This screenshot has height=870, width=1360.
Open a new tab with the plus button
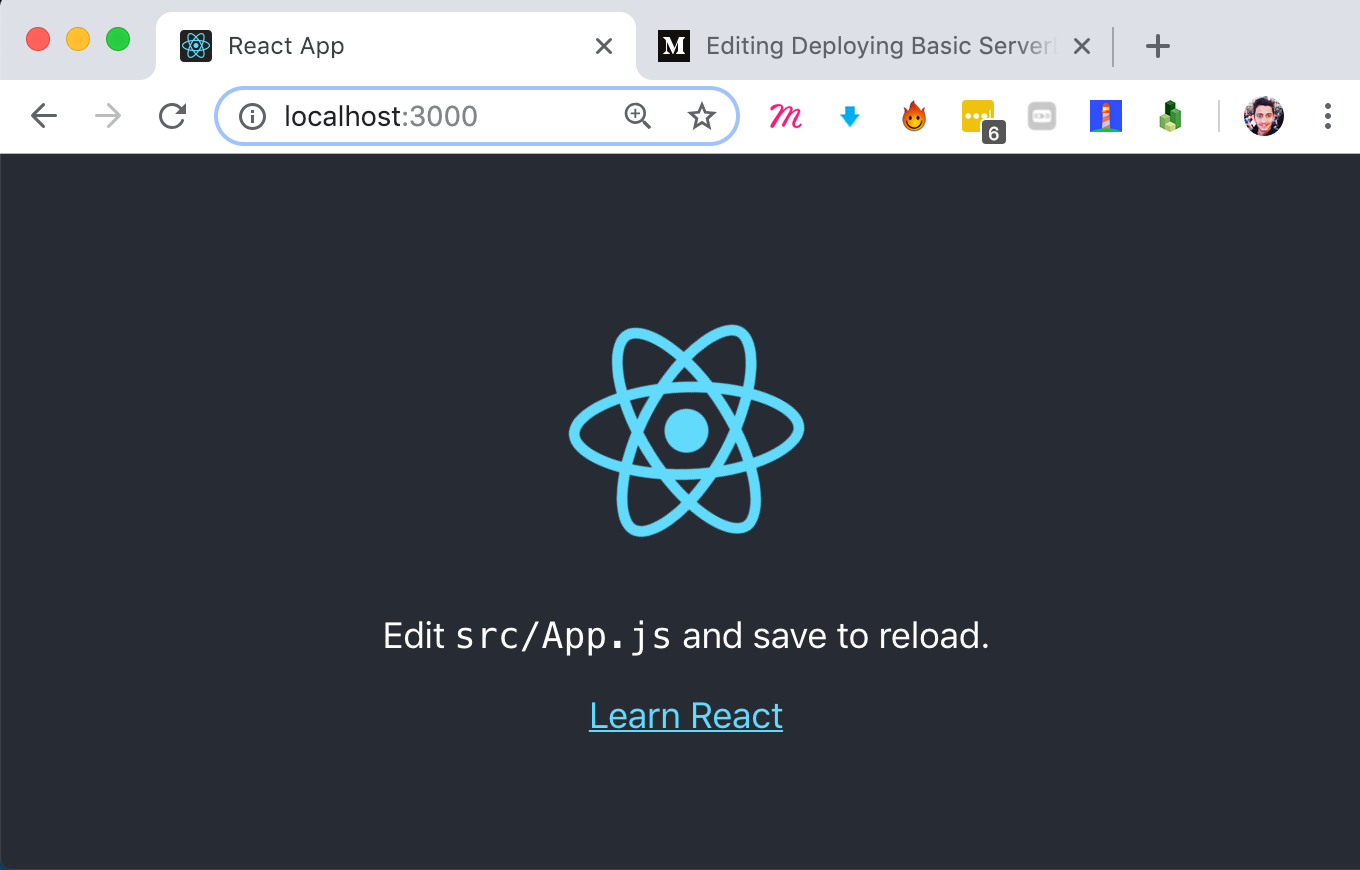point(1157,45)
